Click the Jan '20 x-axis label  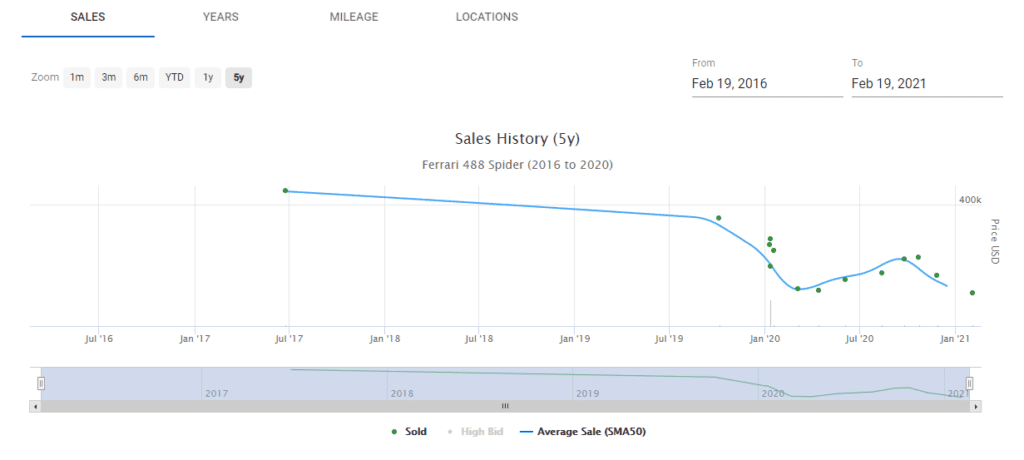pos(765,338)
